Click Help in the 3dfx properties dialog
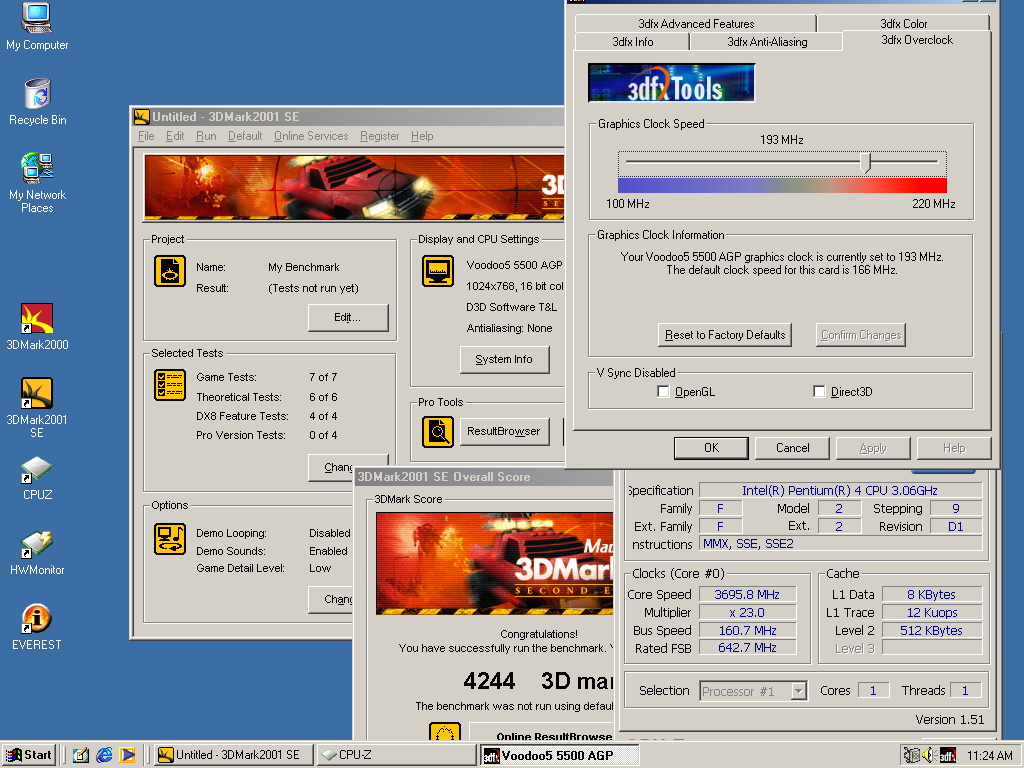 (954, 448)
